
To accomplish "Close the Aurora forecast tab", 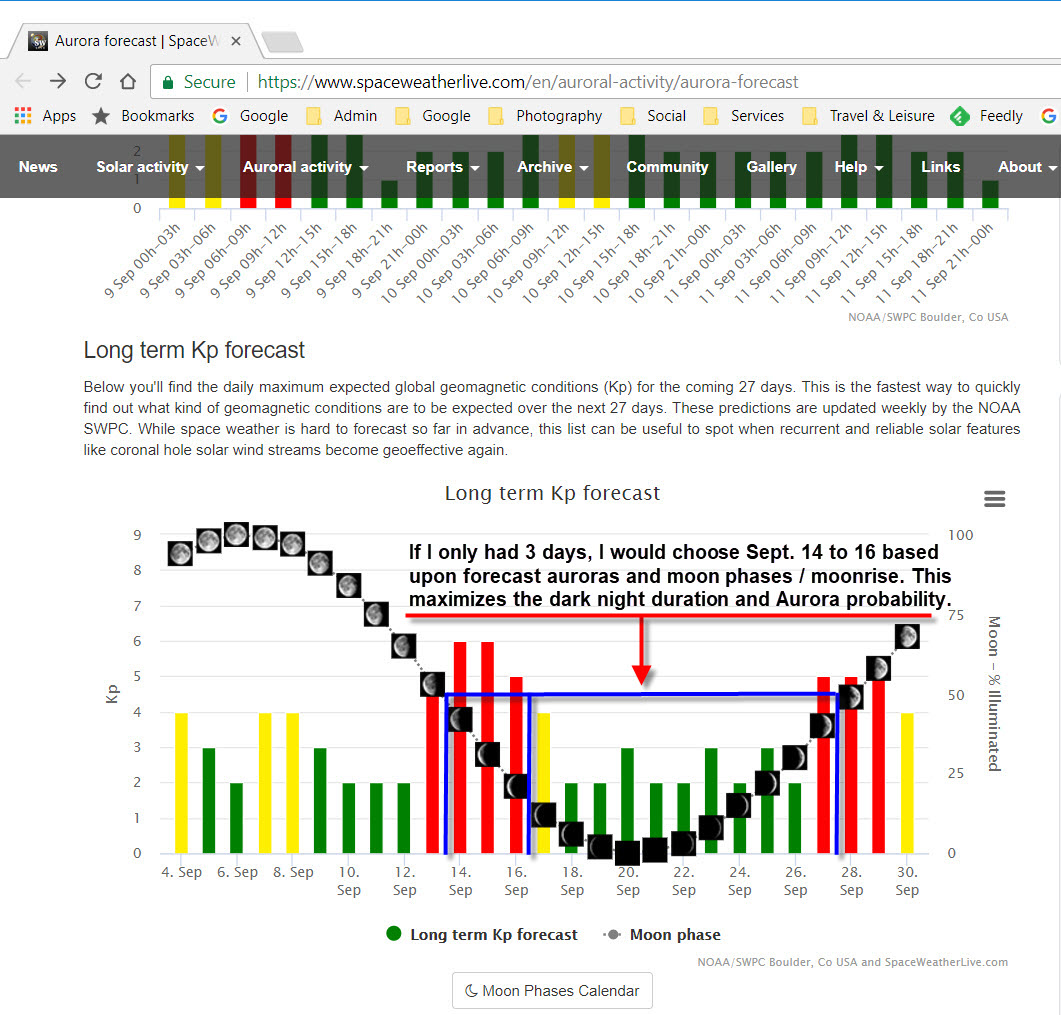I will point(235,41).
